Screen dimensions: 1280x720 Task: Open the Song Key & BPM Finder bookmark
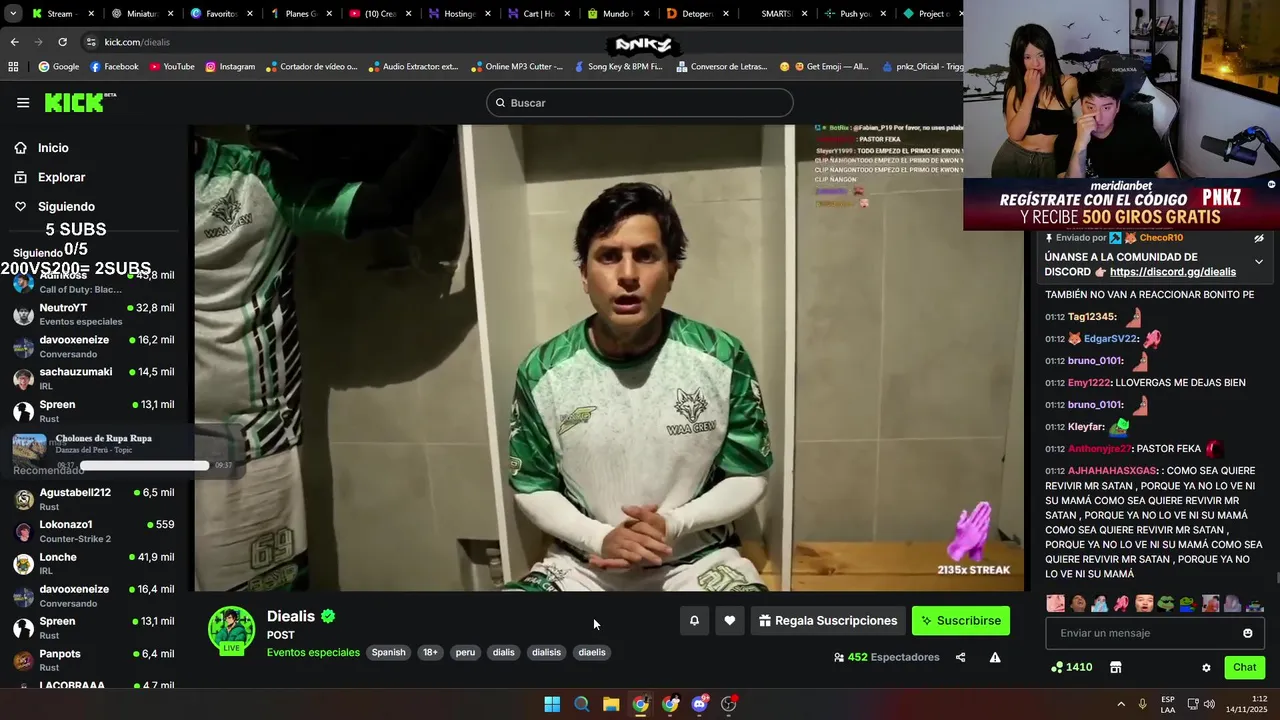coord(618,67)
